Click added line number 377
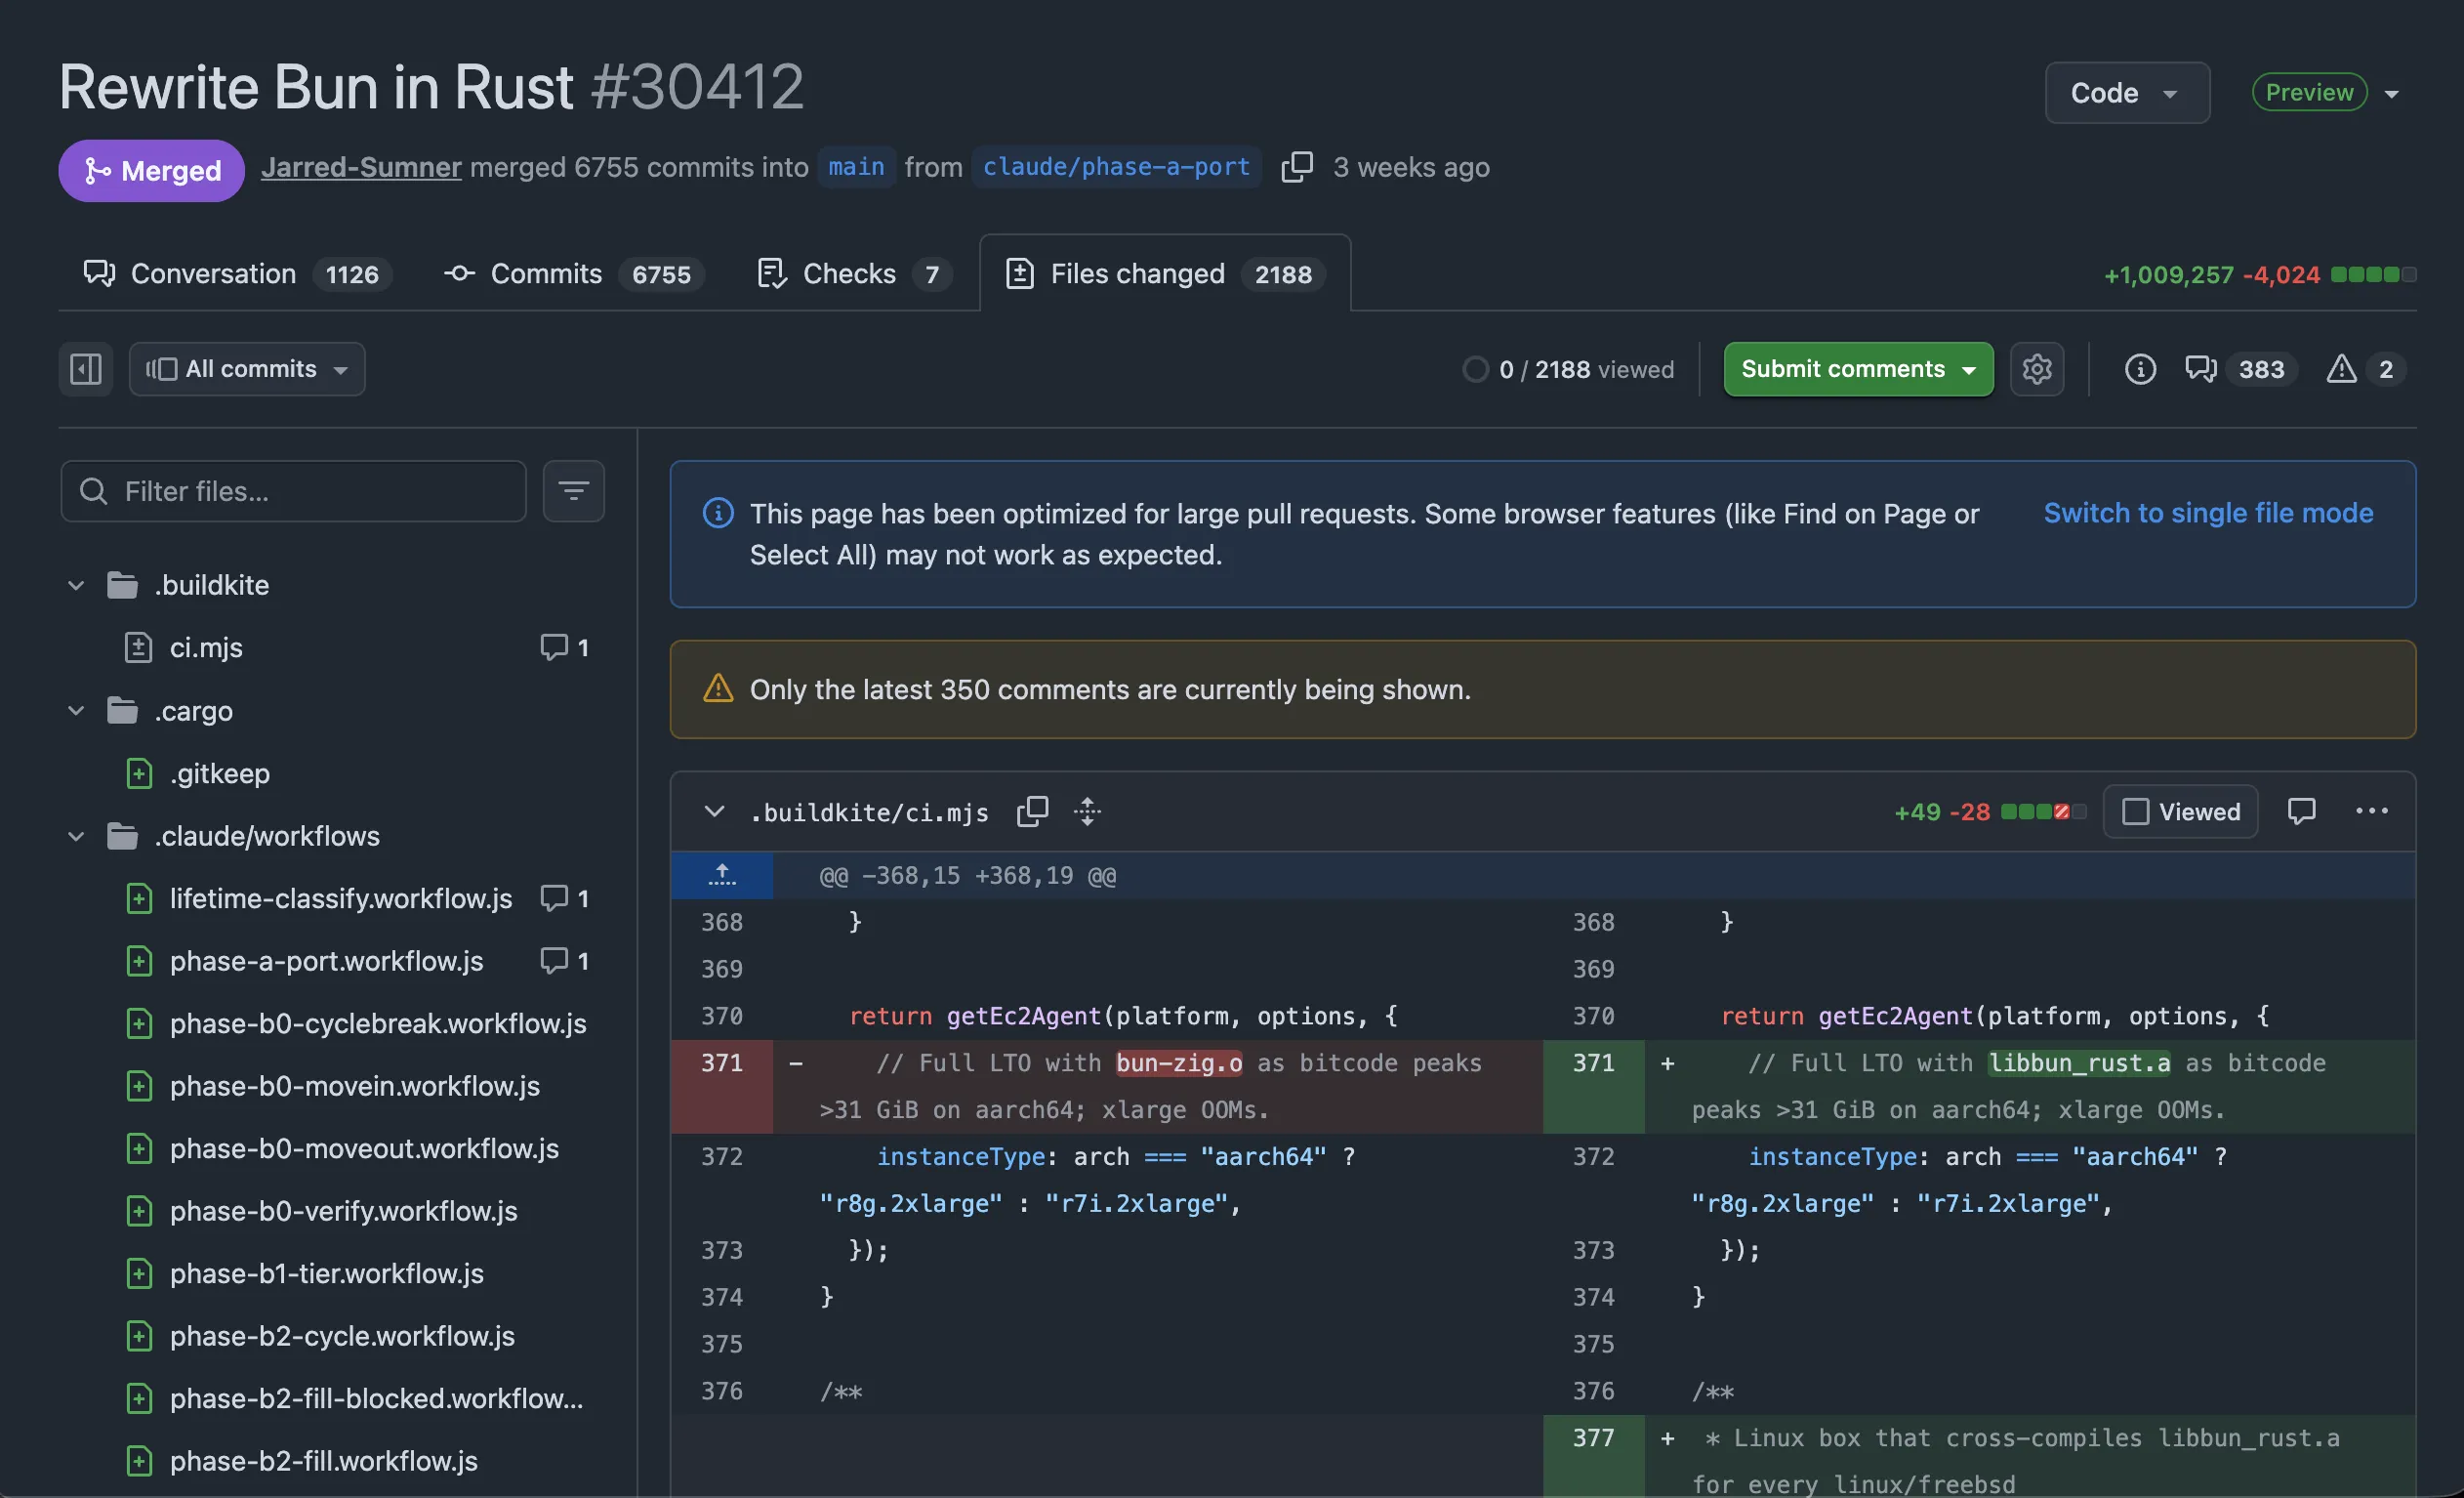Screen dimensions: 2464x1498 (x=1593, y=1438)
